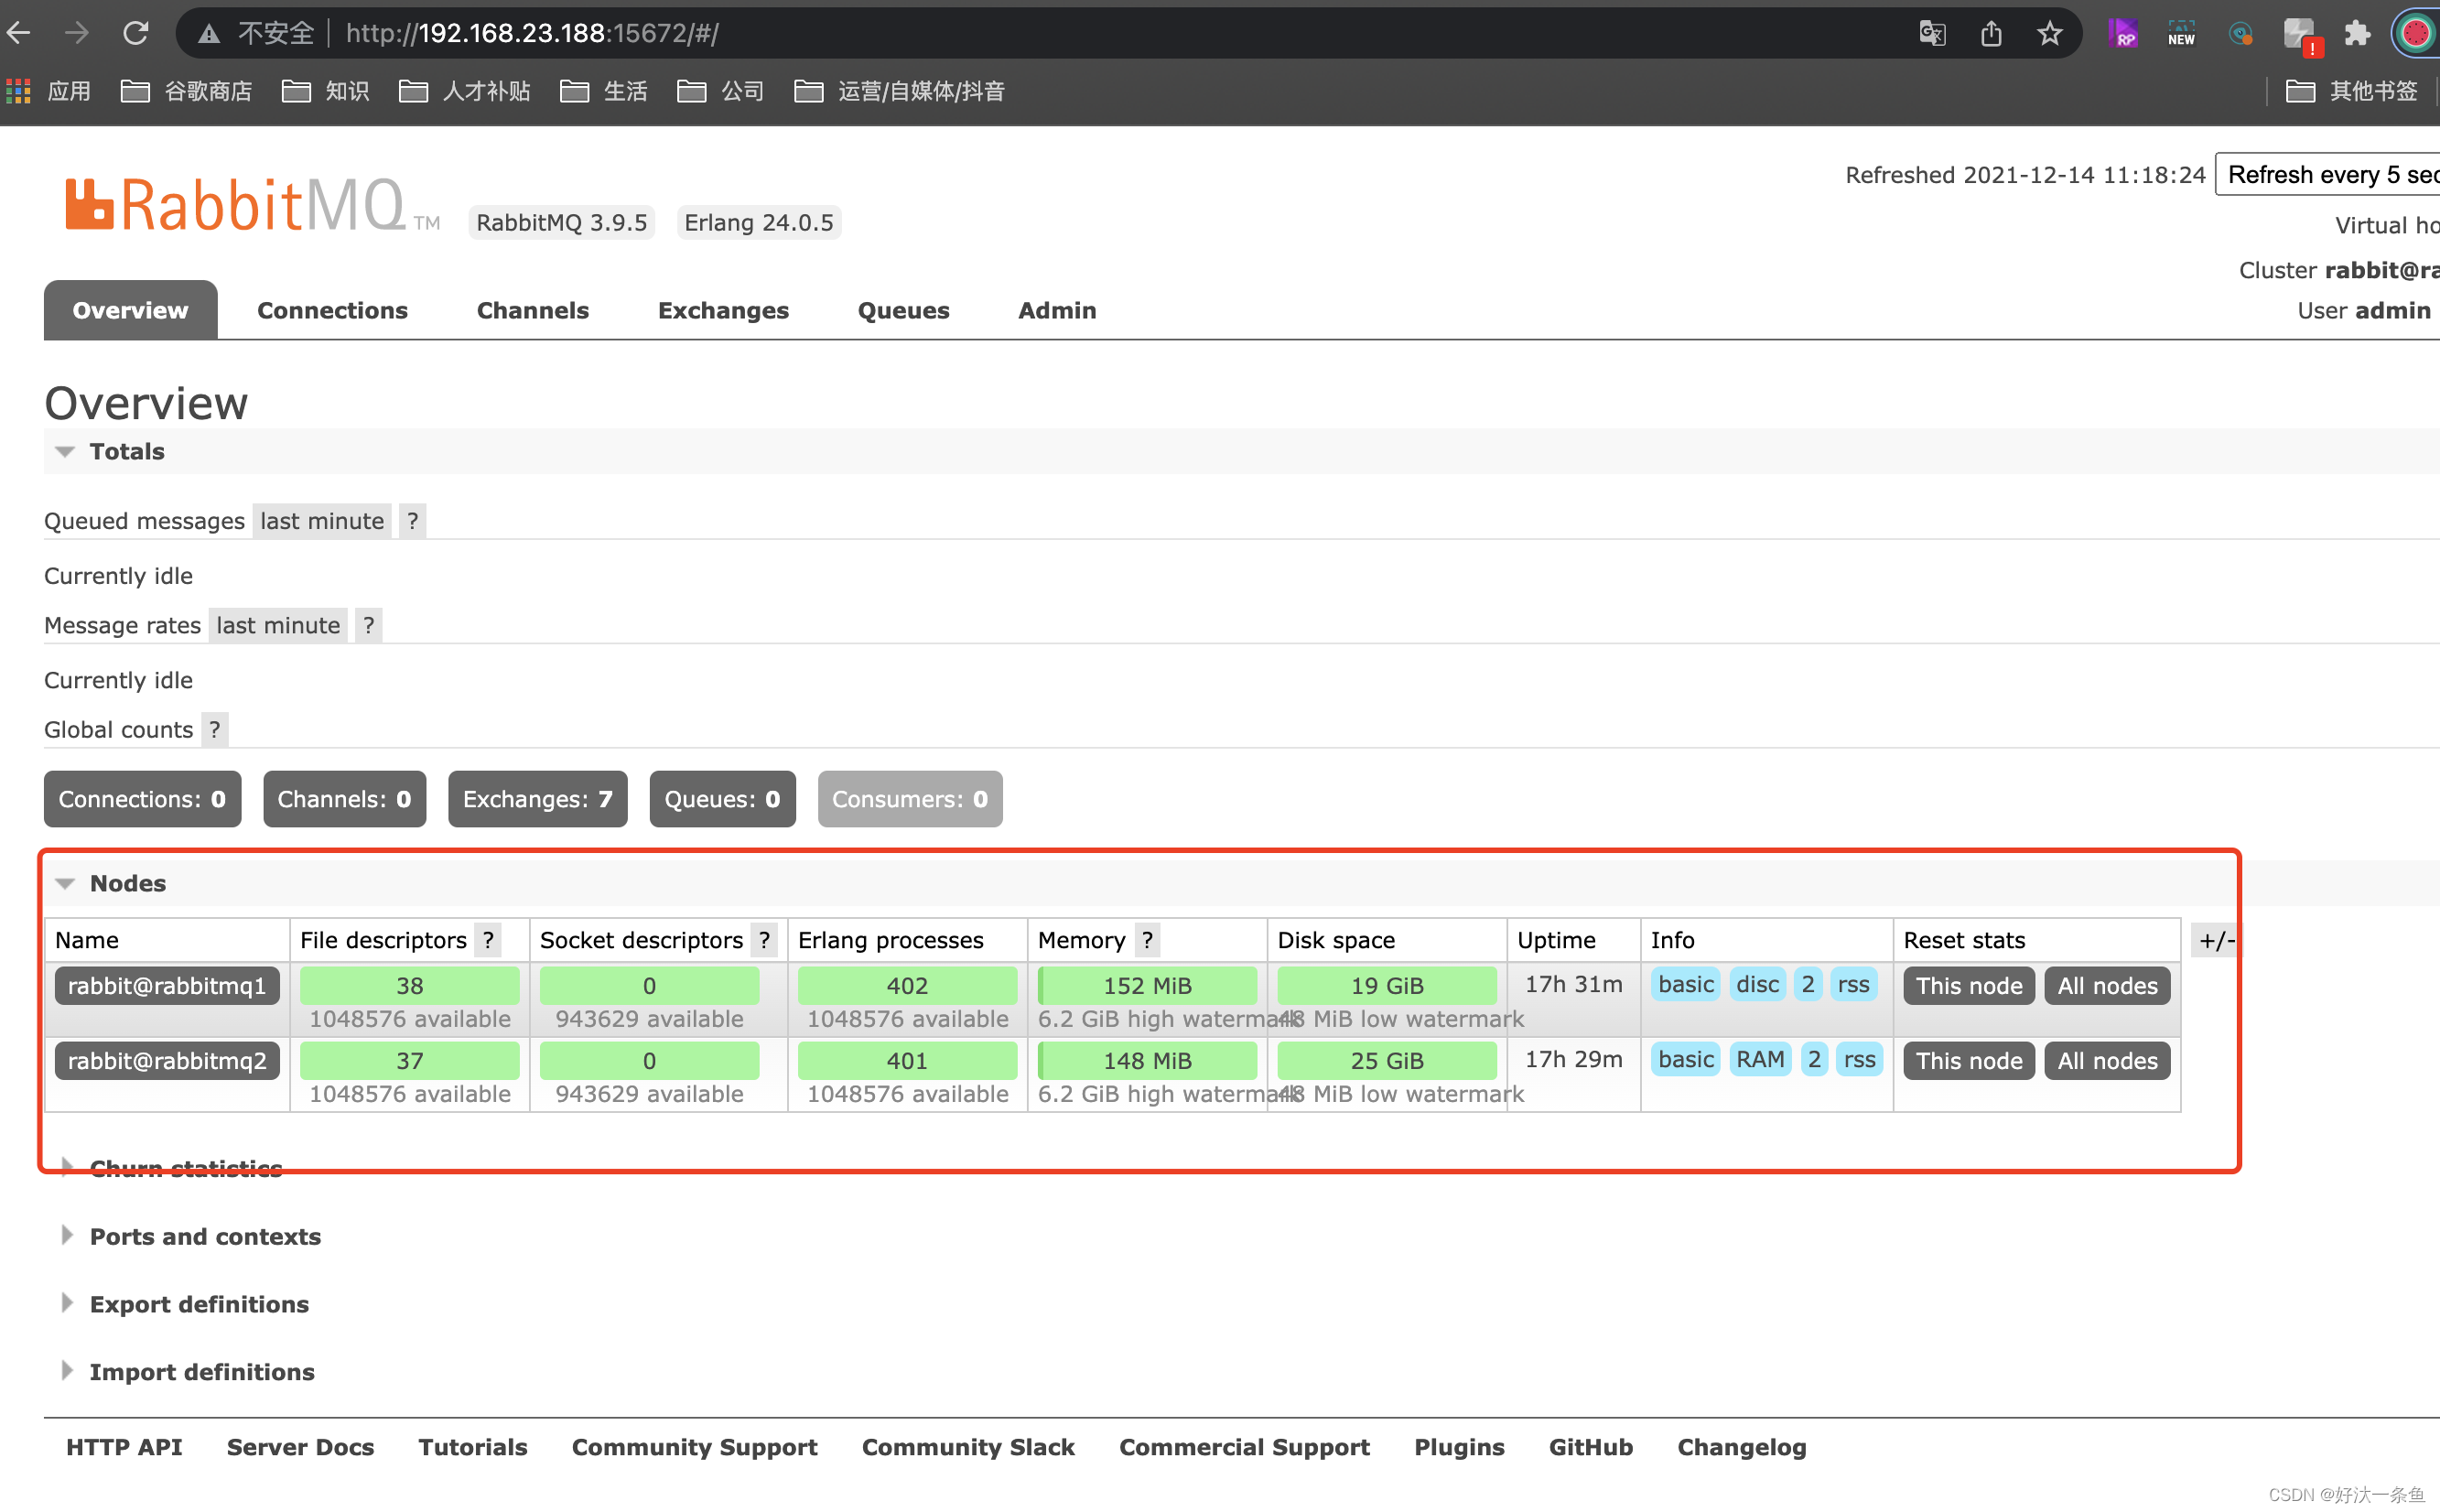Open the Tutorials footer link
The width and height of the screenshot is (2440, 1512).
point(472,1447)
